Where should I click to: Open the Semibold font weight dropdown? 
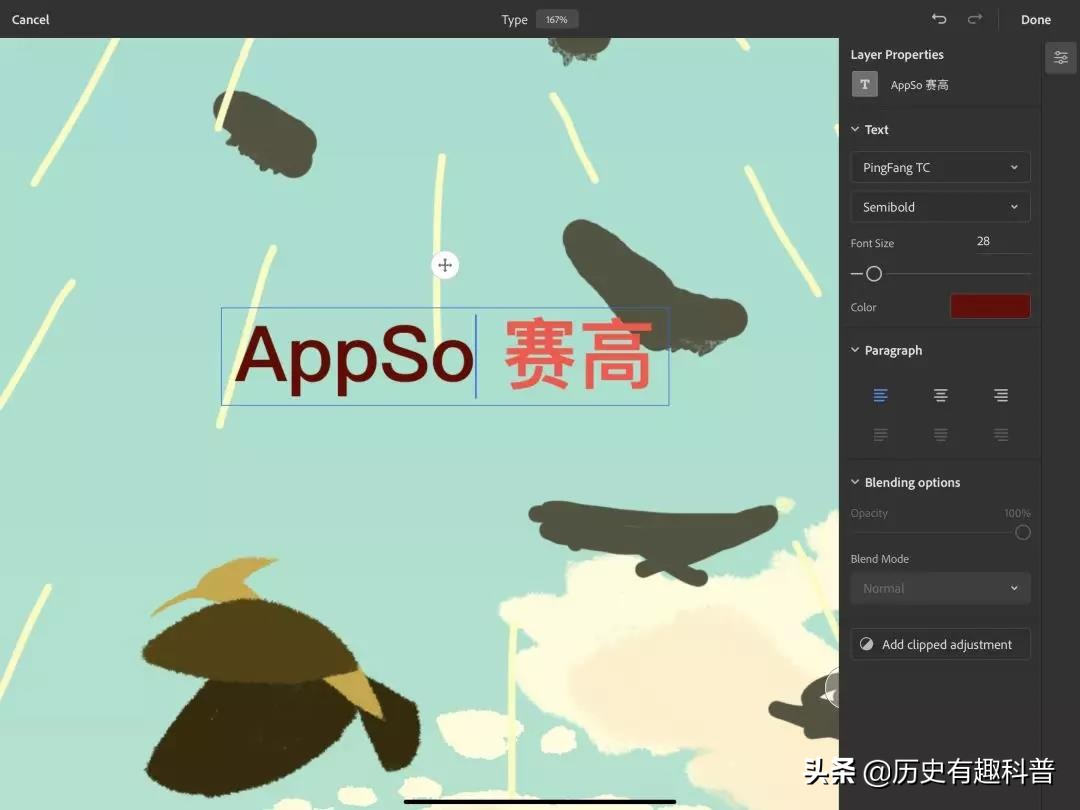tap(940, 207)
